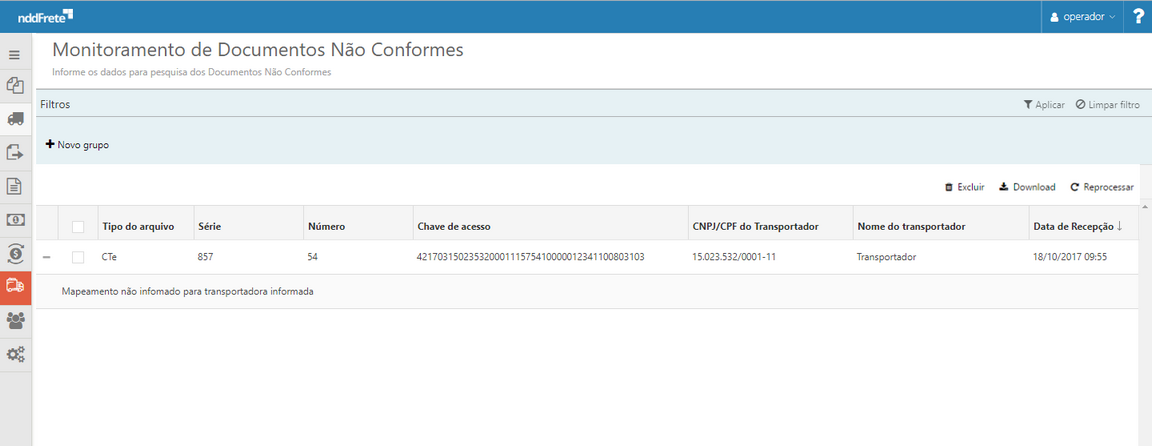Click the dark truck sidebar icon
The image size is (1152, 446).
[x=15, y=119]
